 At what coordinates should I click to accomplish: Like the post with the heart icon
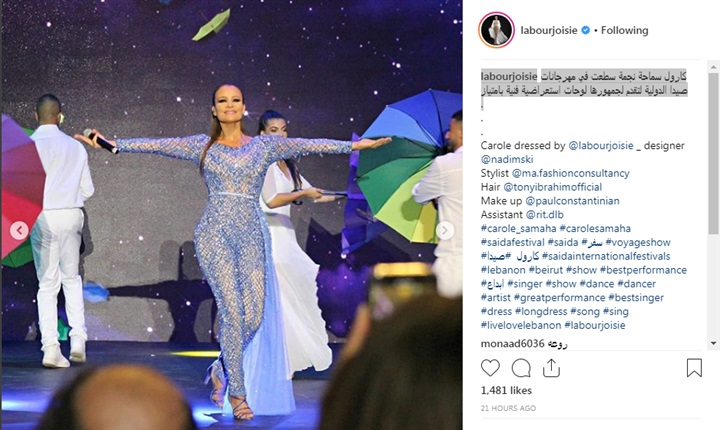click(490, 368)
